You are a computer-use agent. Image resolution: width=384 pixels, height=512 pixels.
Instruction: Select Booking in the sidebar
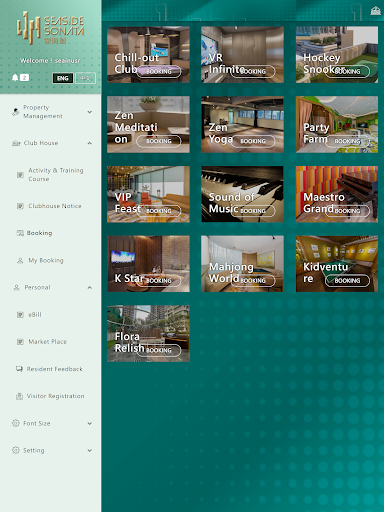click(39, 233)
